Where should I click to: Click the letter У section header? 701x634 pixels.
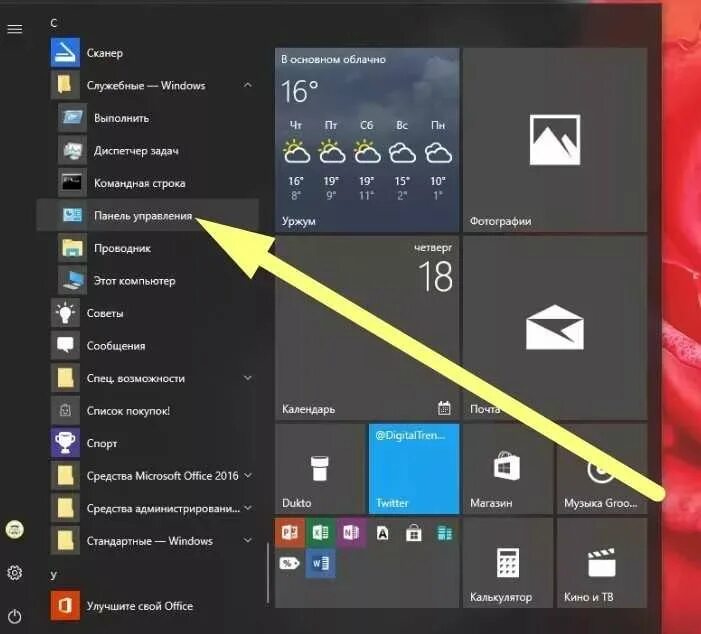click(54, 575)
